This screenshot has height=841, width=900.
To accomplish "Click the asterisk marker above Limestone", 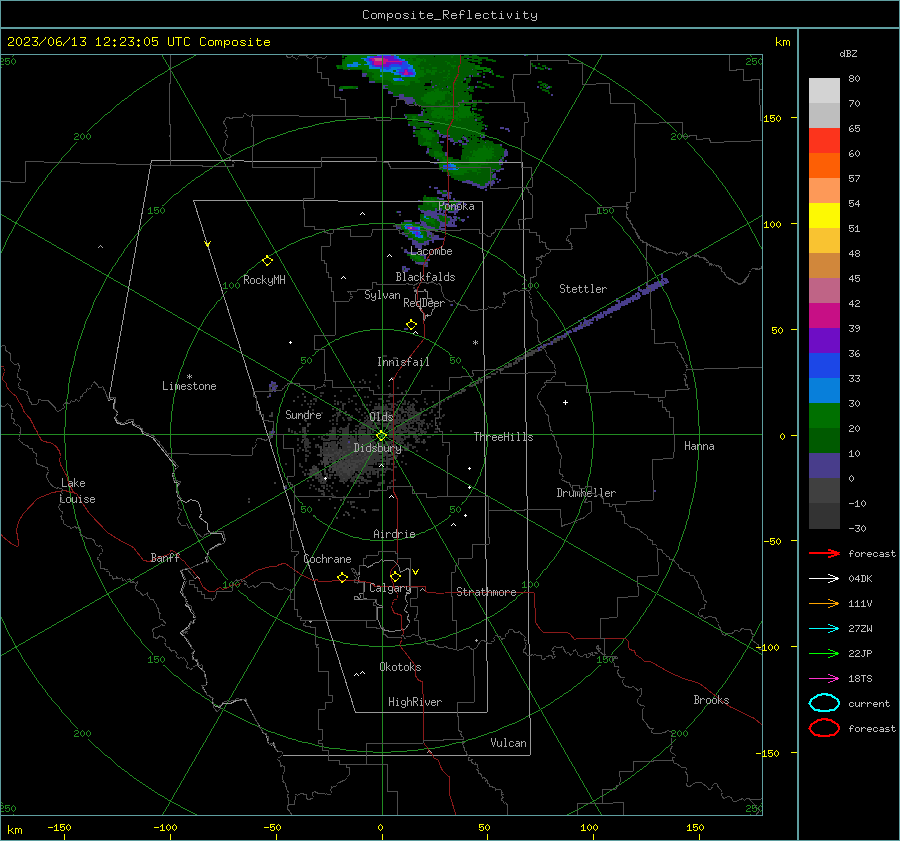I will 189,377.
